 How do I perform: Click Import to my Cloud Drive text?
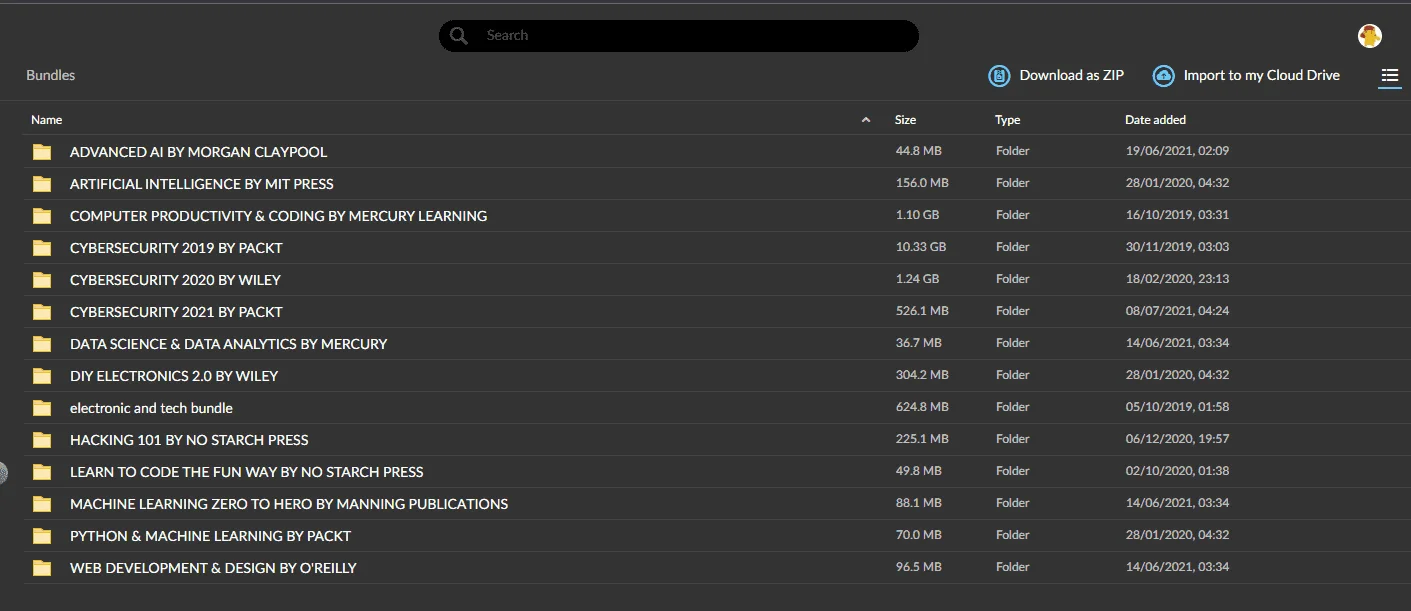pos(1261,75)
